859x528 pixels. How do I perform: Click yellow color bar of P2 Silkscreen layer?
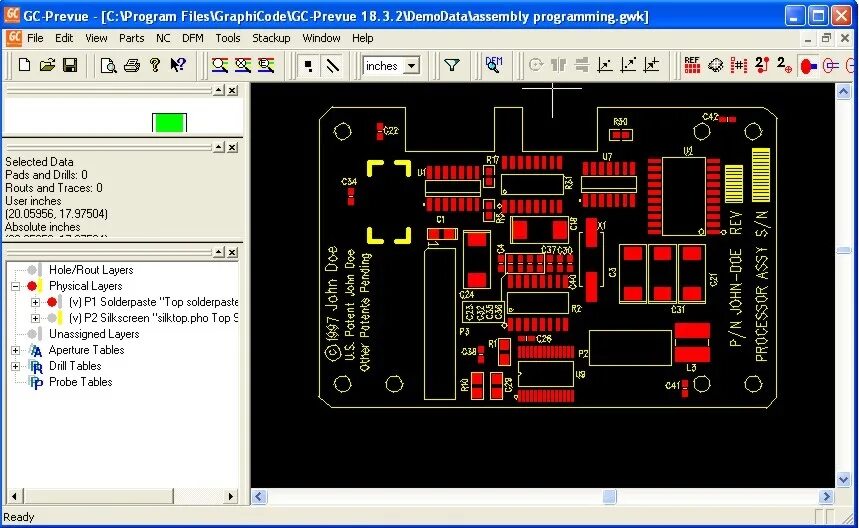coord(60,318)
